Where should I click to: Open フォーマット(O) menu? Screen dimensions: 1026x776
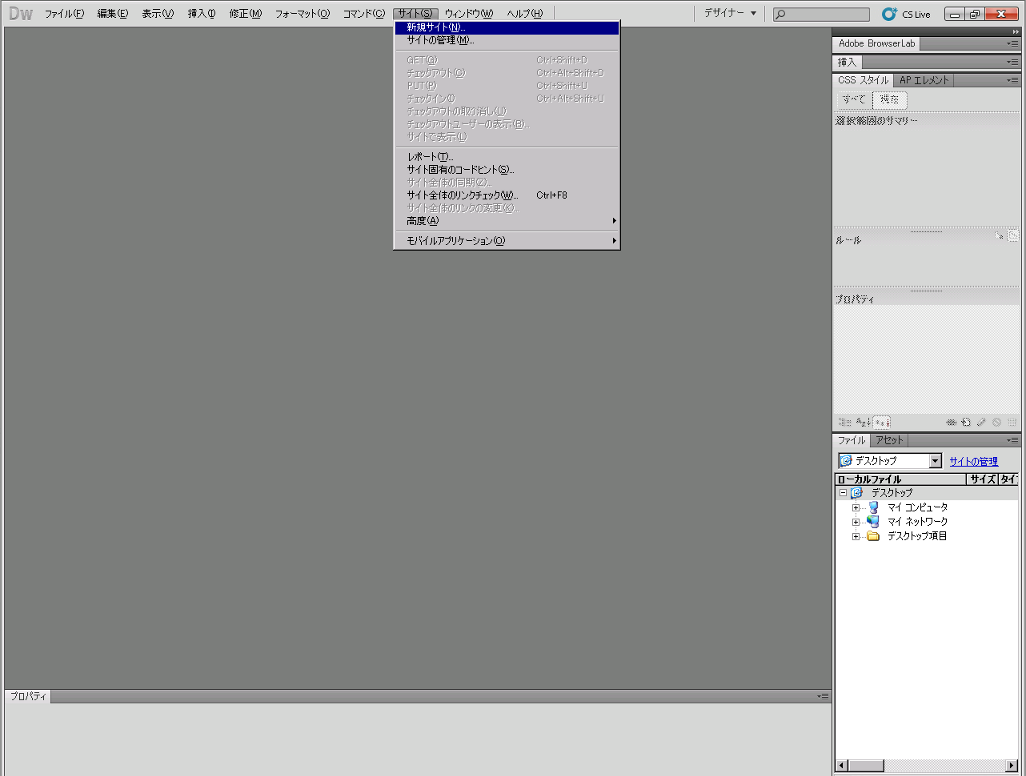(x=302, y=14)
